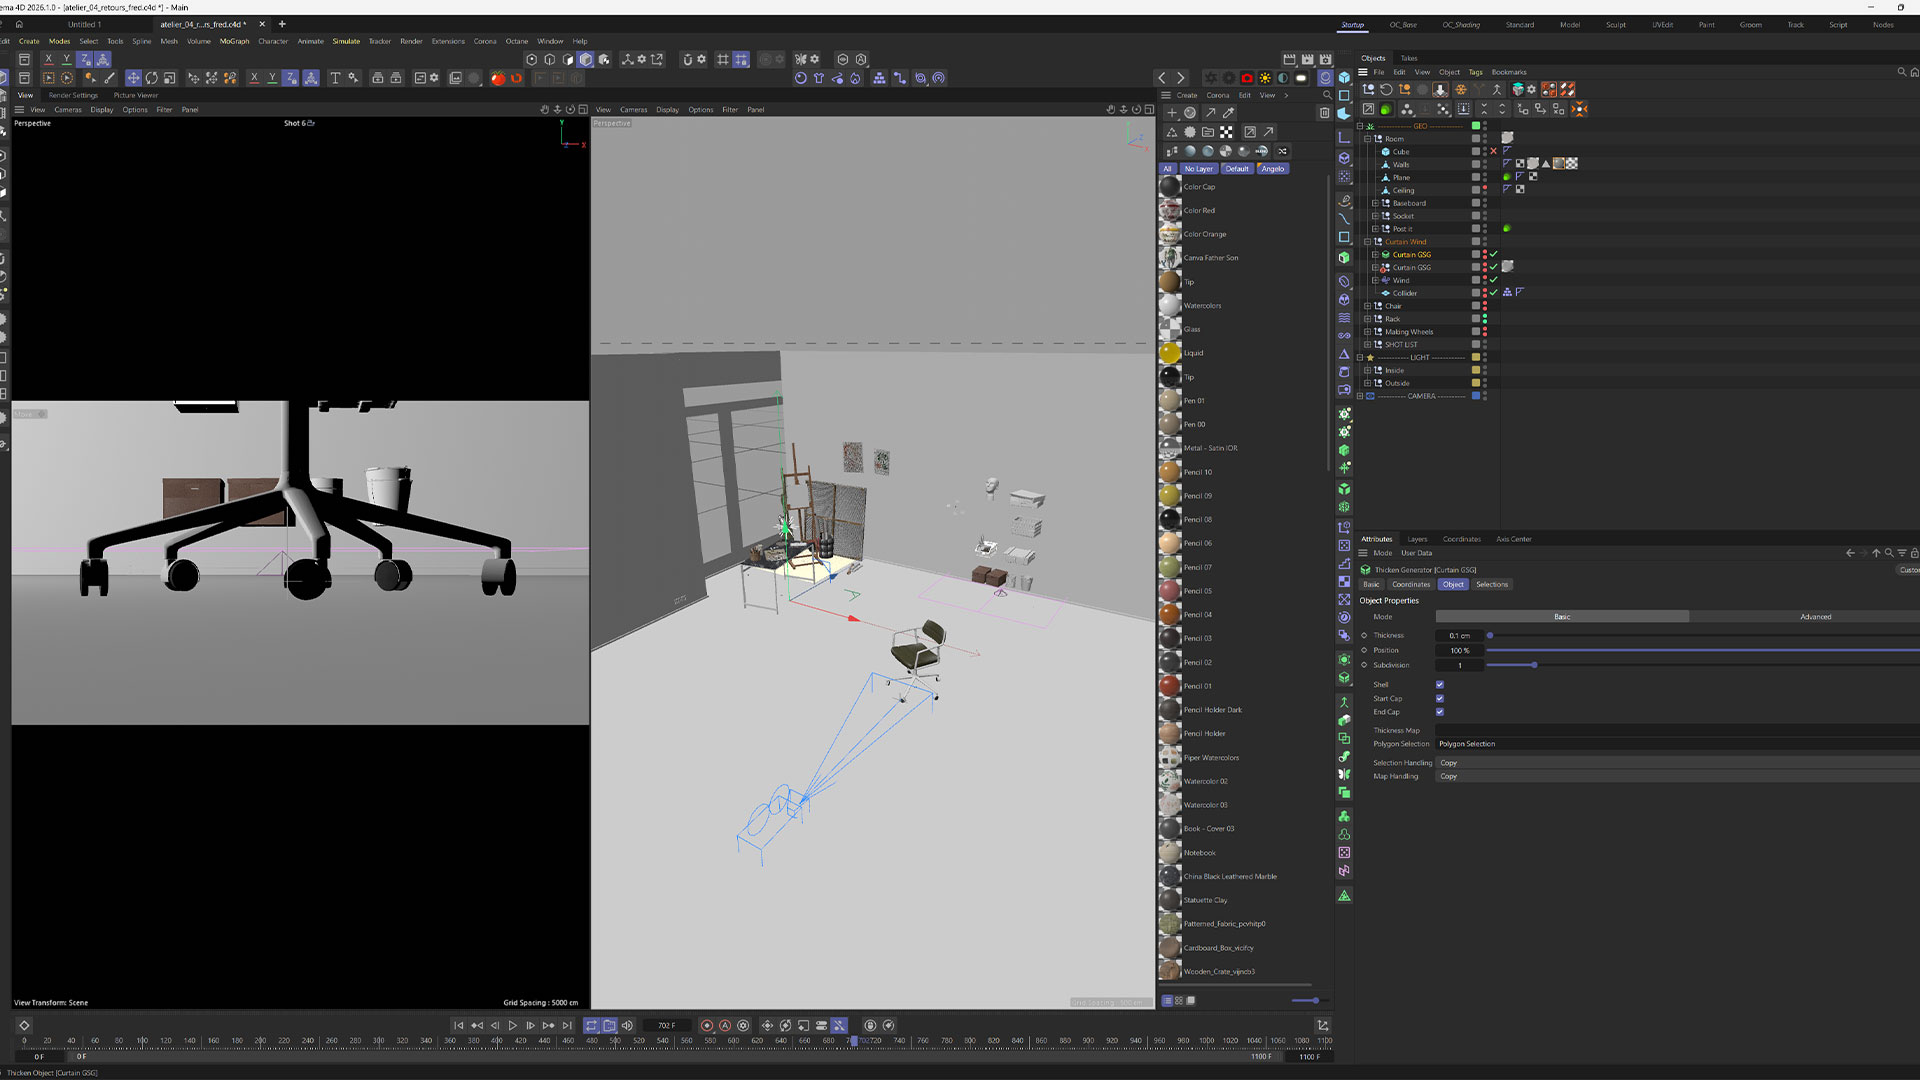The width and height of the screenshot is (1920, 1080).
Task: Toggle the End Cap checkbox
Action: pos(1440,712)
